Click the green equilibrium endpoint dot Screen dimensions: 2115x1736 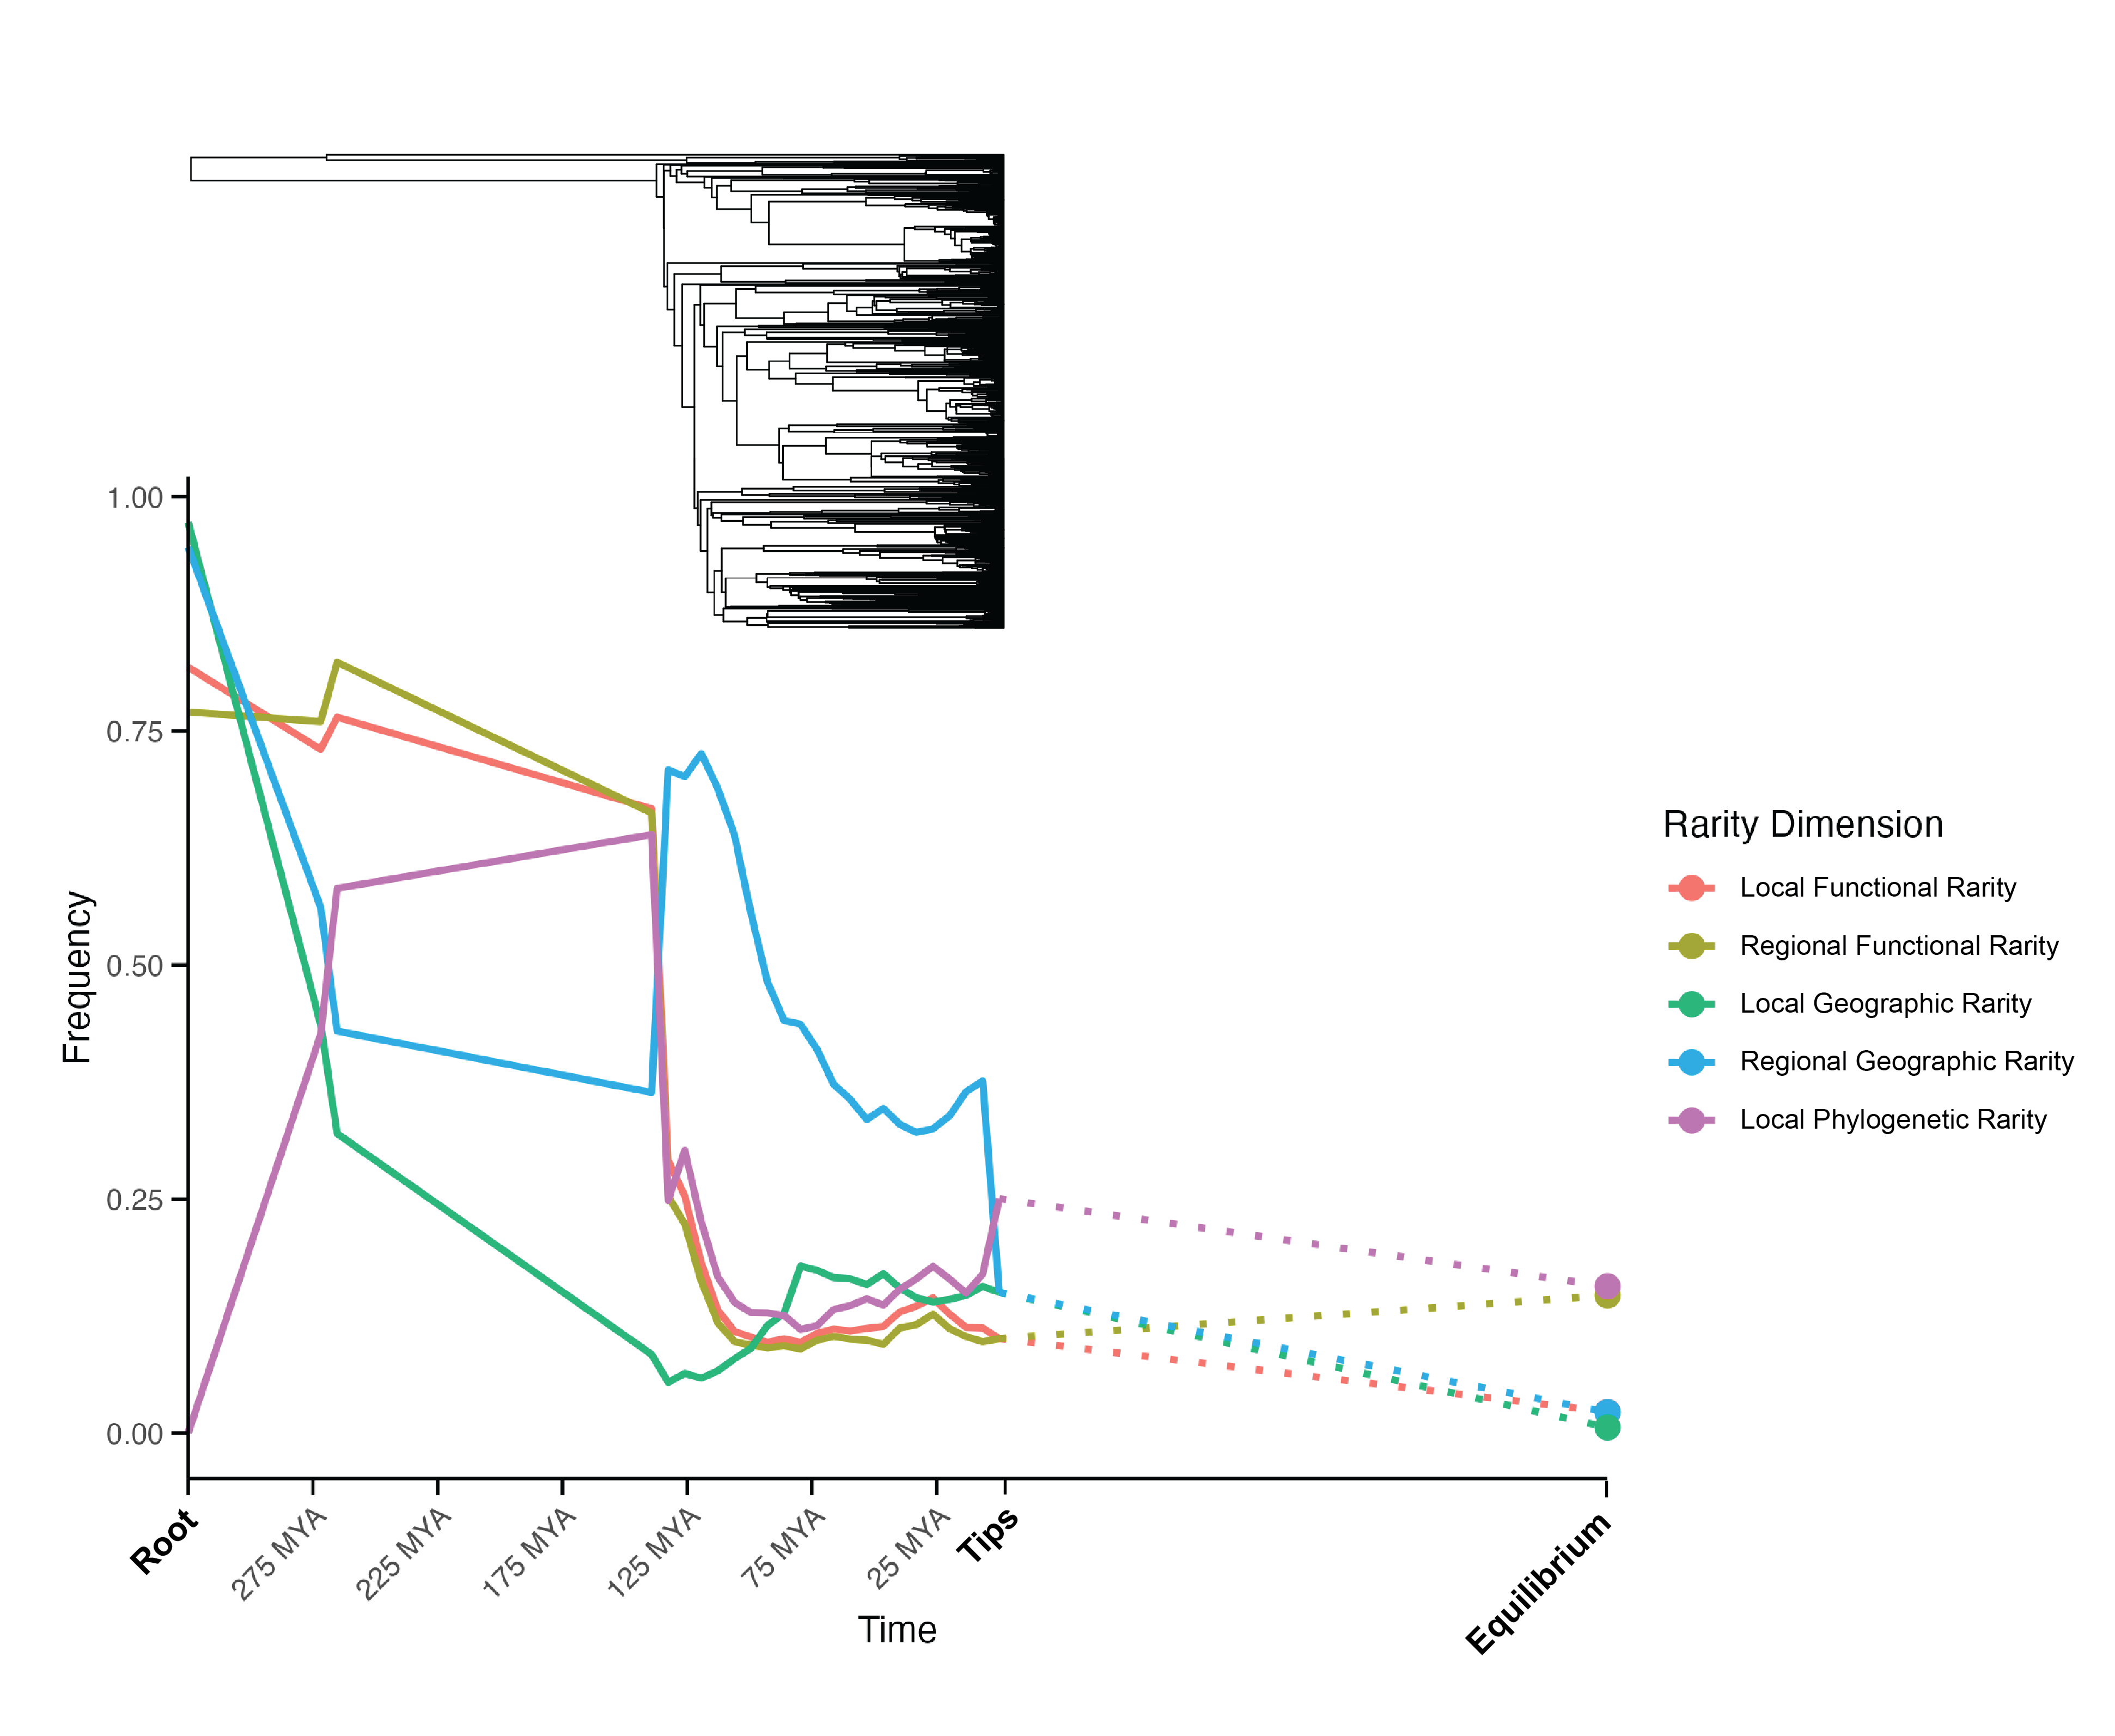(1607, 1428)
